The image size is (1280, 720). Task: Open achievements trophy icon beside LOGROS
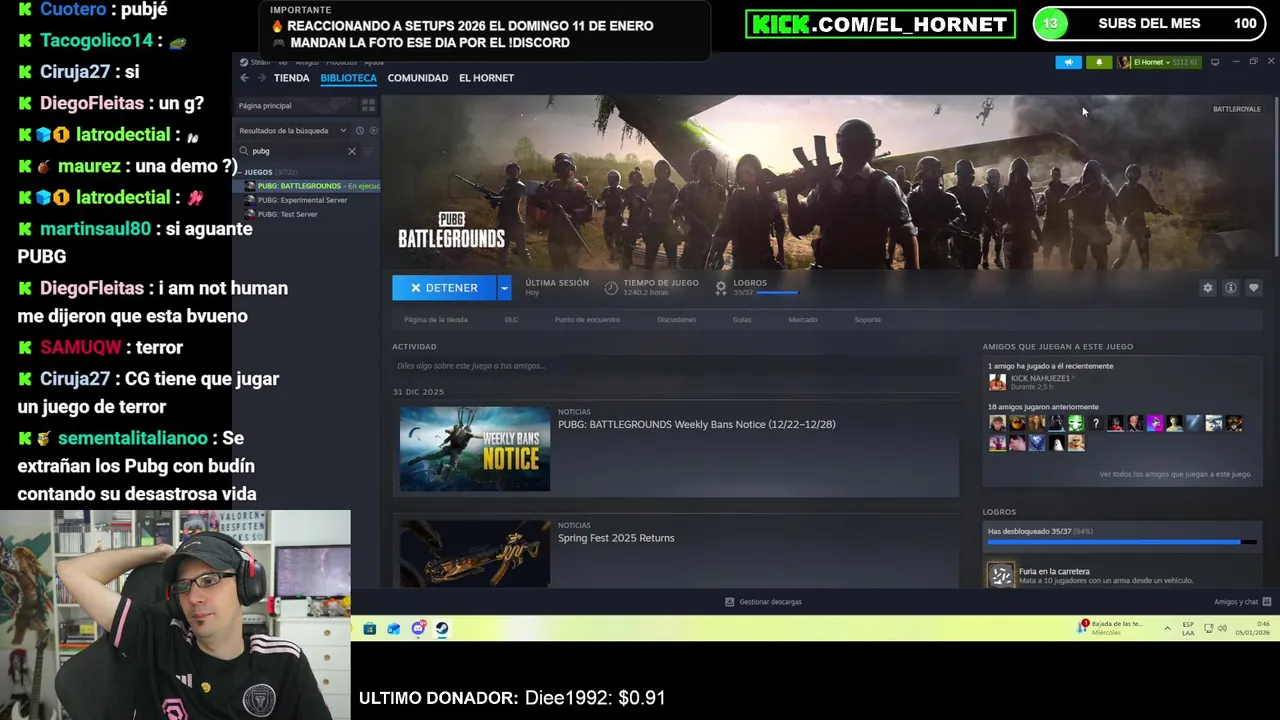click(x=720, y=287)
